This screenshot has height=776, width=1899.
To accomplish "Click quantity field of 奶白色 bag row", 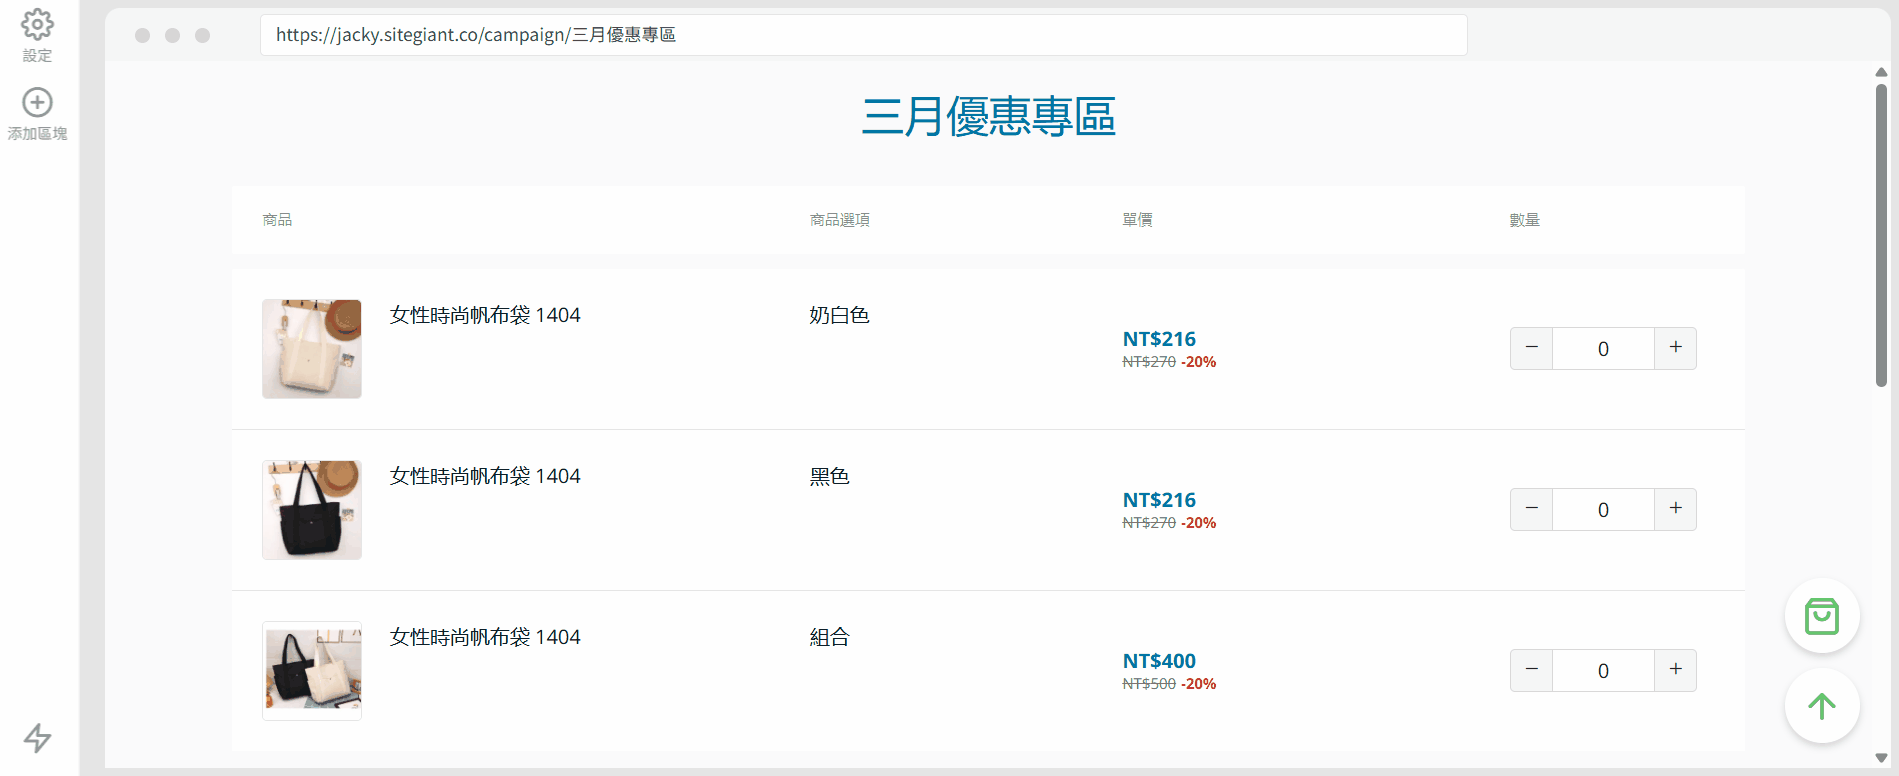I will pos(1602,349).
